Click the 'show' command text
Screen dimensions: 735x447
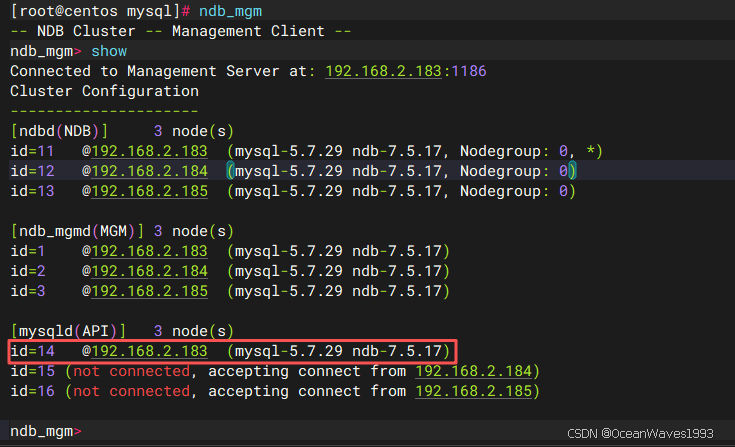click(x=109, y=51)
